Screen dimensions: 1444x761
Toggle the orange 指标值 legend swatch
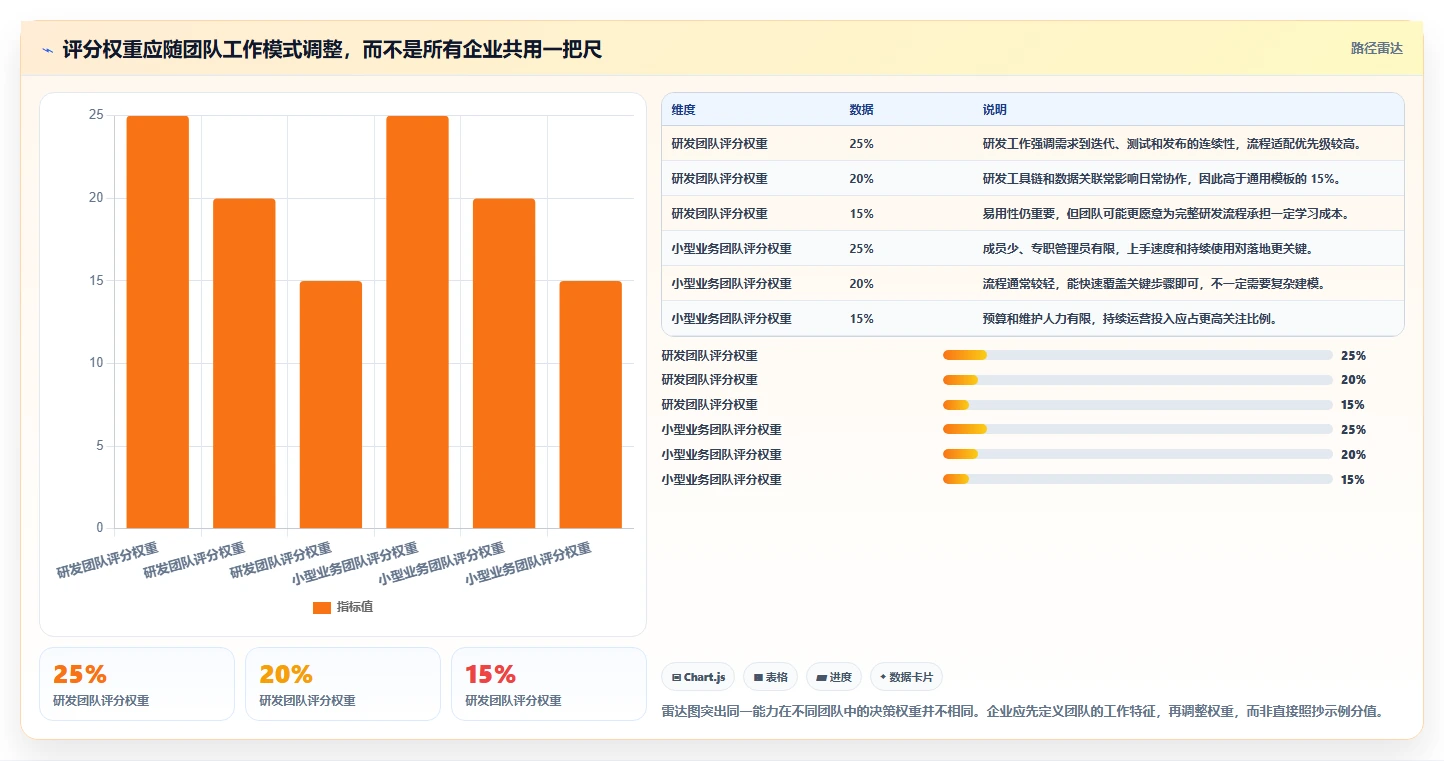click(322, 607)
